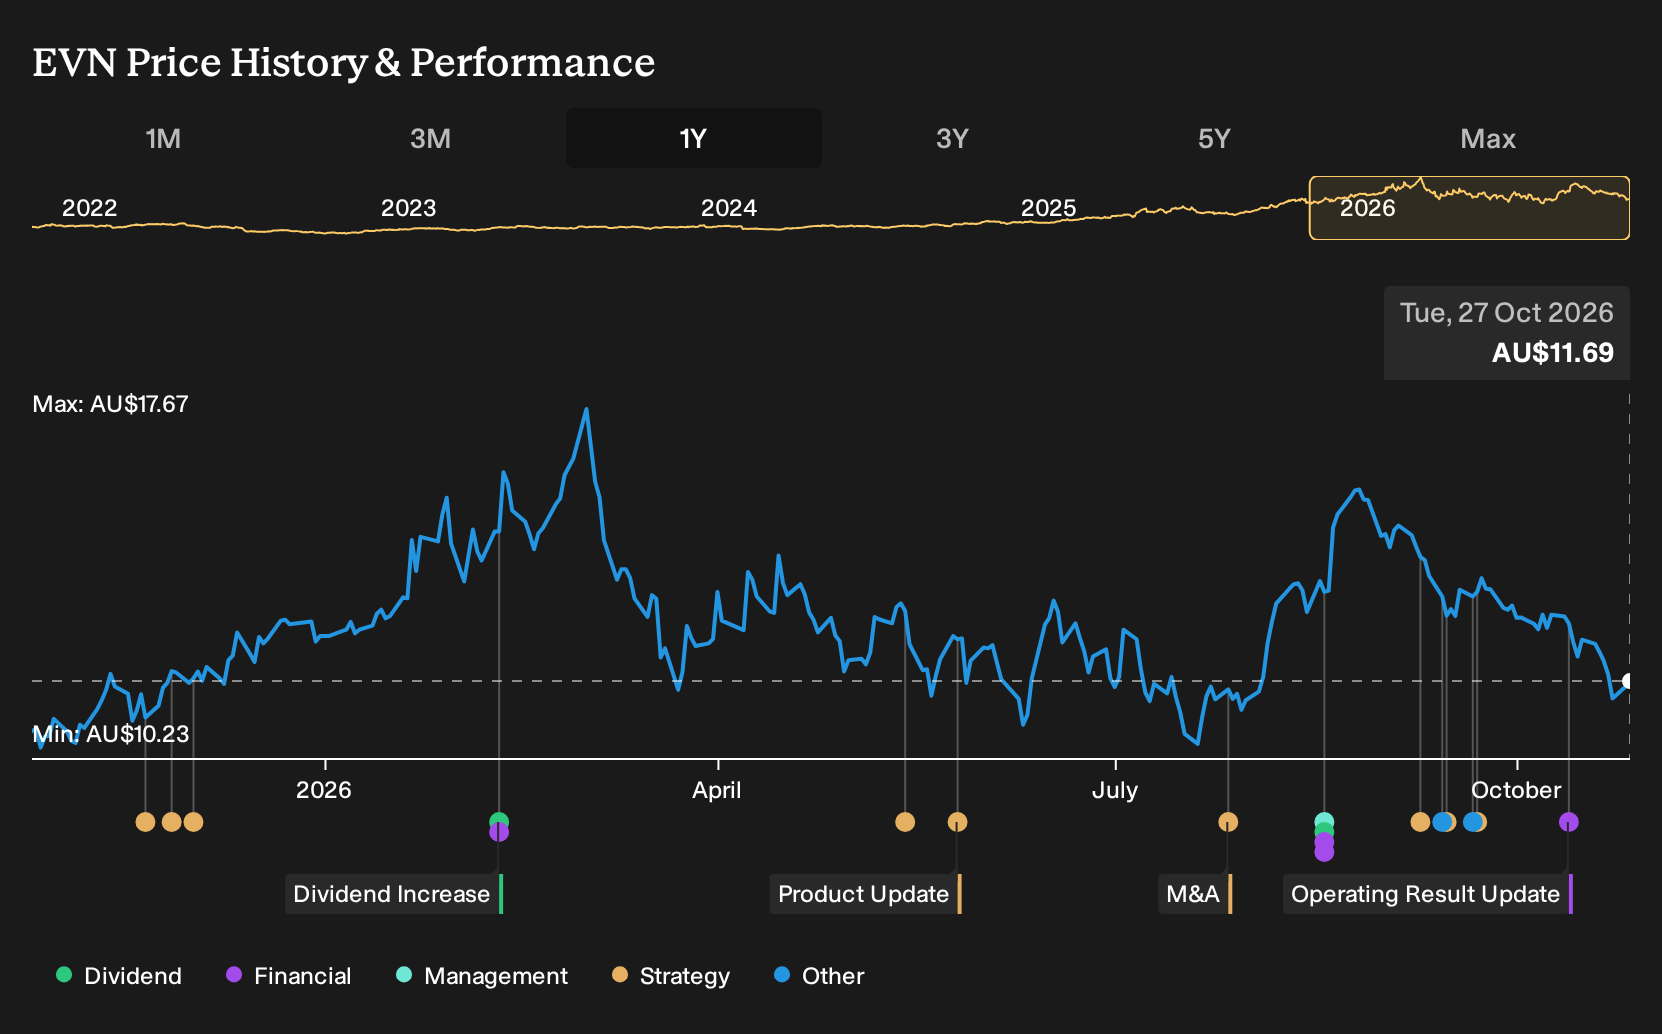Click the July axis label
Viewport: 1662px width, 1034px height.
1114,790
